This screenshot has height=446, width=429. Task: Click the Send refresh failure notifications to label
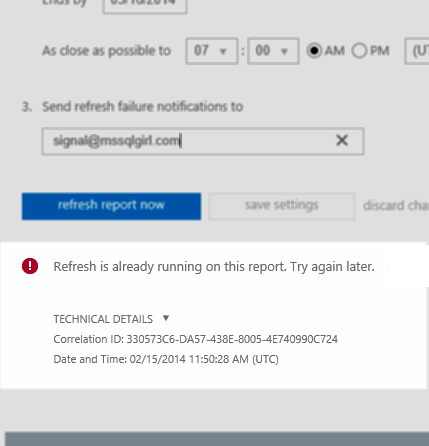[x=142, y=107]
